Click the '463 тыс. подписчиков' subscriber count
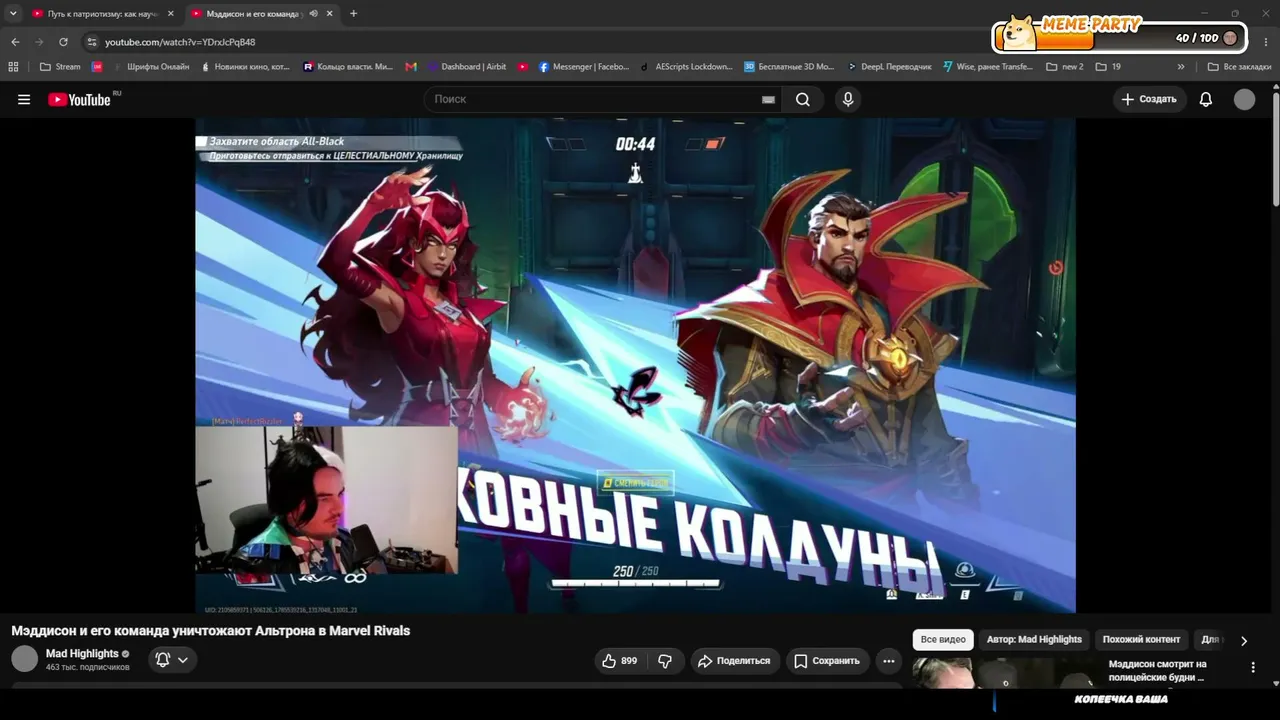The image size is (1280, 720). pyautogui.click(x=88, y=667)
